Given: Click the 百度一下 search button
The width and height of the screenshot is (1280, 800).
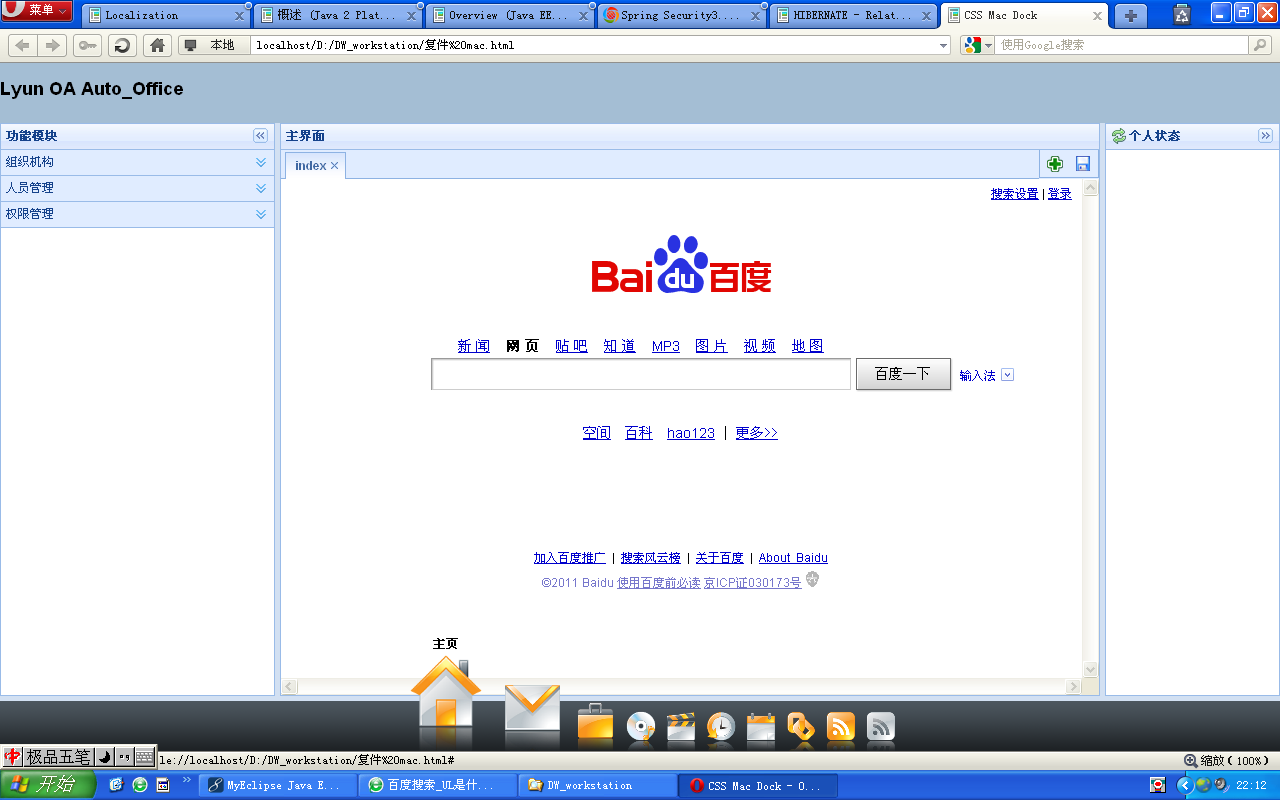Looking at the screenshot, I should [903, 374].
